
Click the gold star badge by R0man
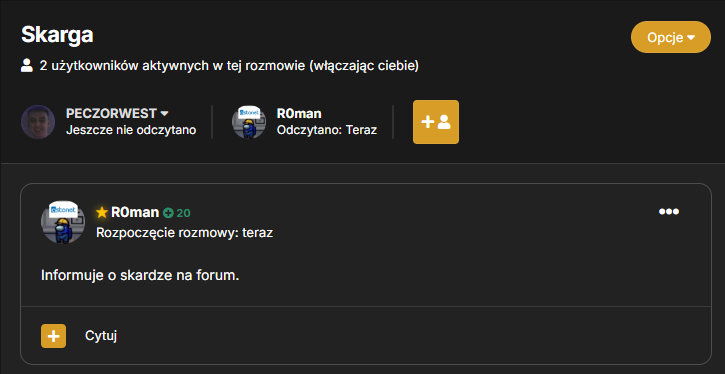point(102,213)
